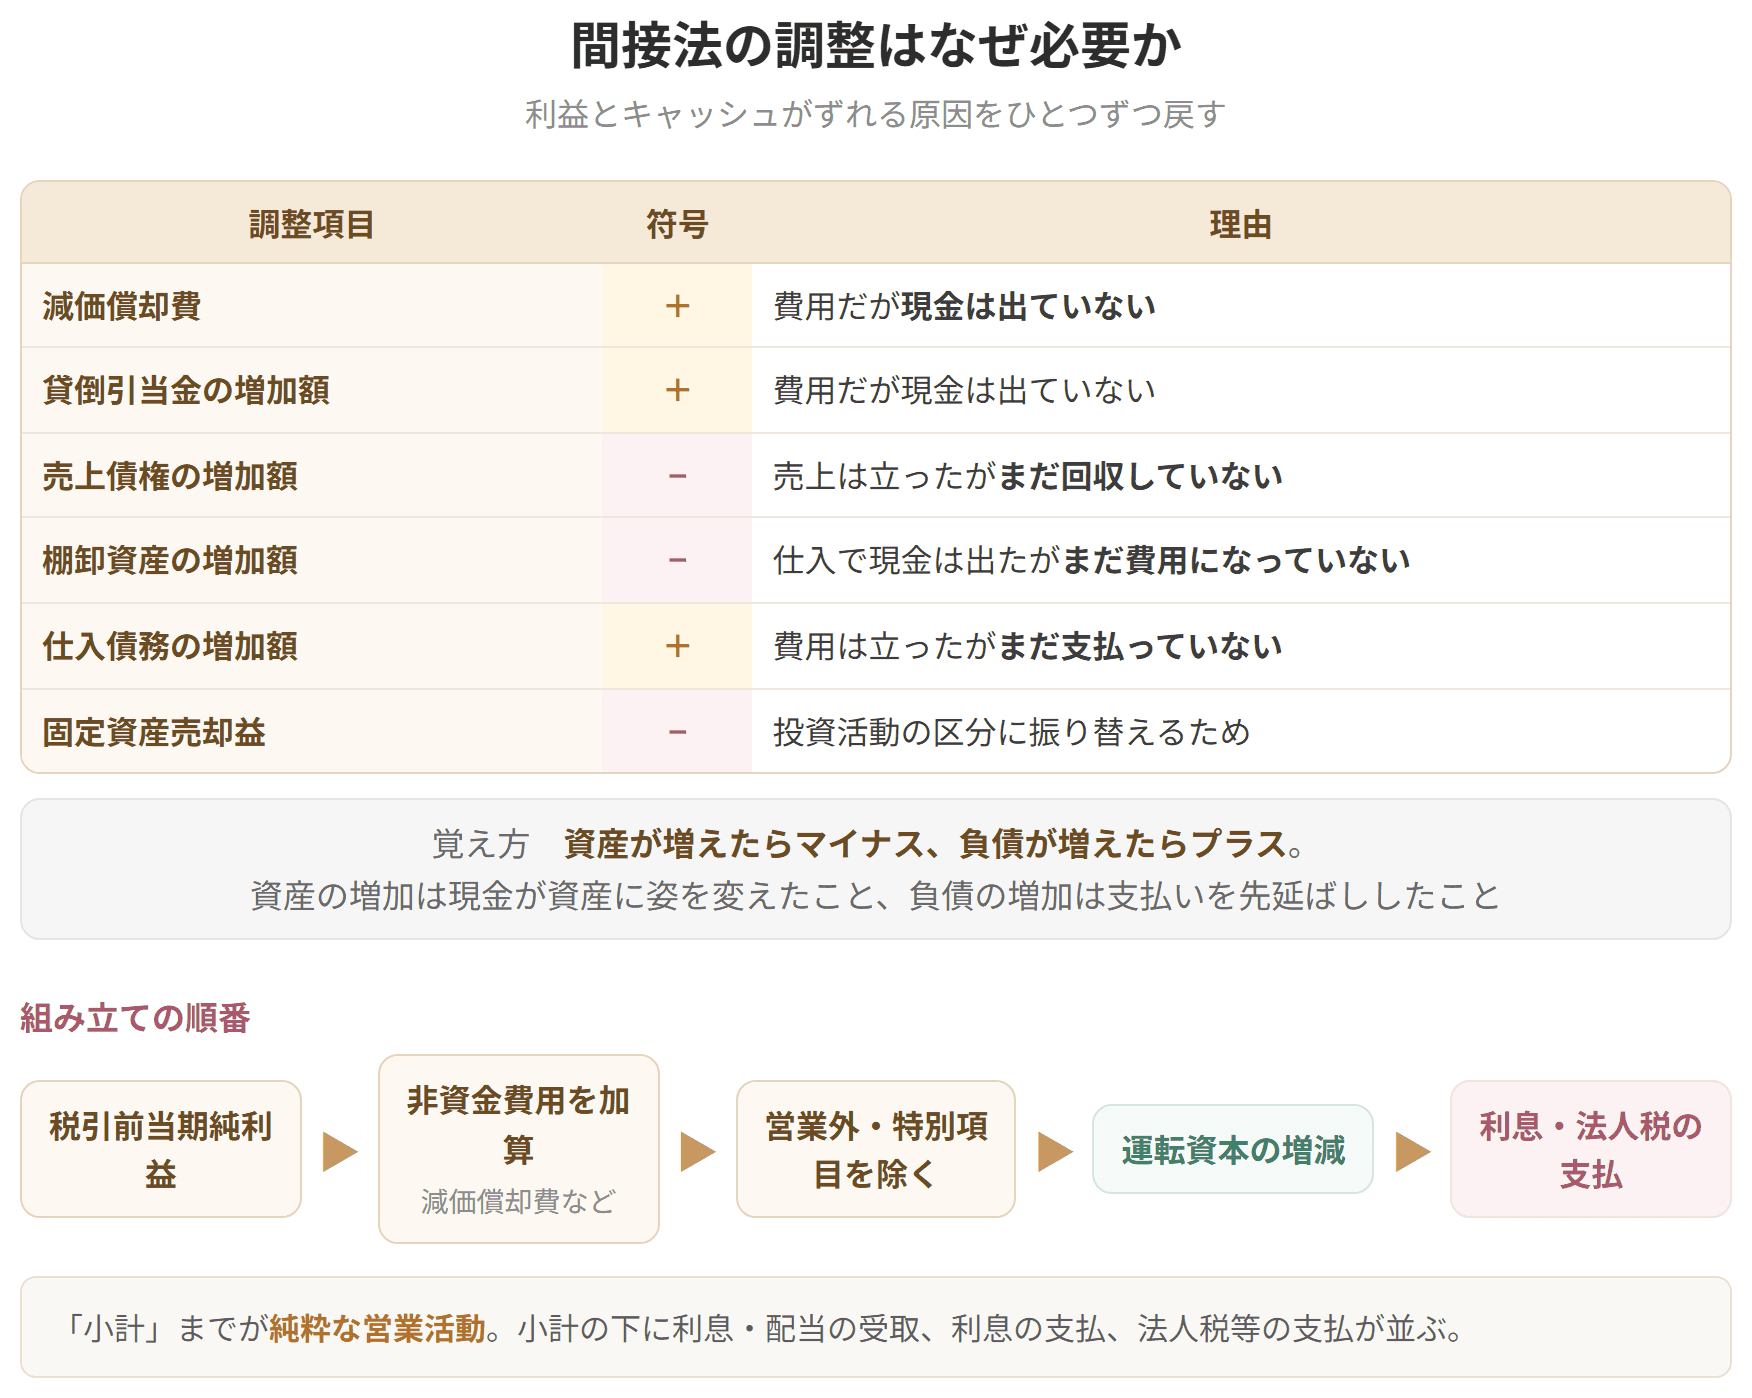Click the subtitle 利益とキャッシュがずれる原因をひとつずつ戻す
Image resolution: width=1752 pixels, height=1398 pixels.
[x=876, y=115]
